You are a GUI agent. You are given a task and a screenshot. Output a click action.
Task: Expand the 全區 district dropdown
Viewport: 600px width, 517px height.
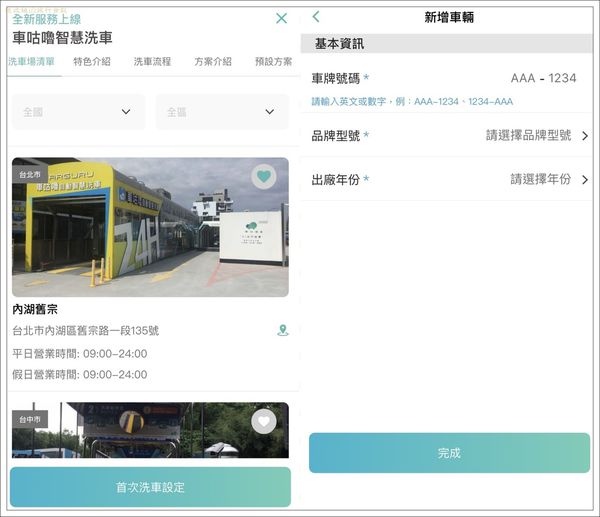pos(222,112)
